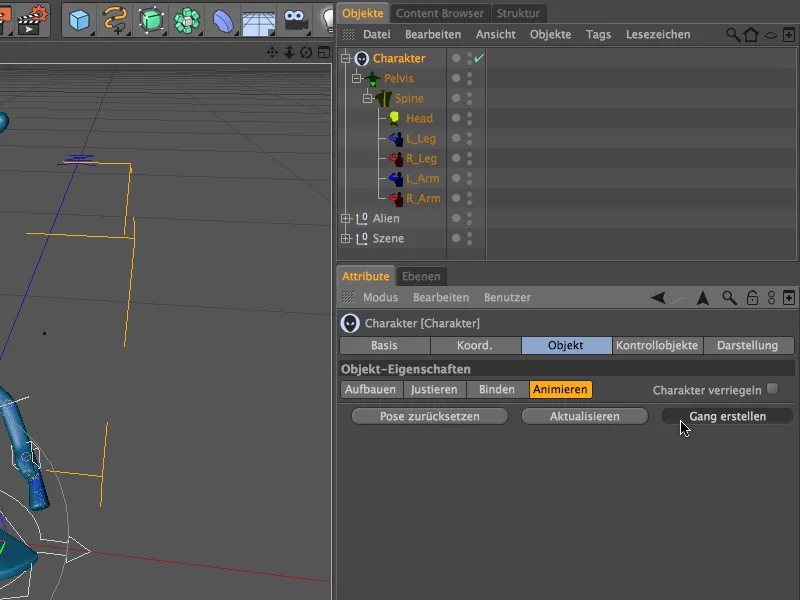Click the Attribute manager new-panel plus icon
Viewport: 800px width, 600px height.
coord(789,297)
